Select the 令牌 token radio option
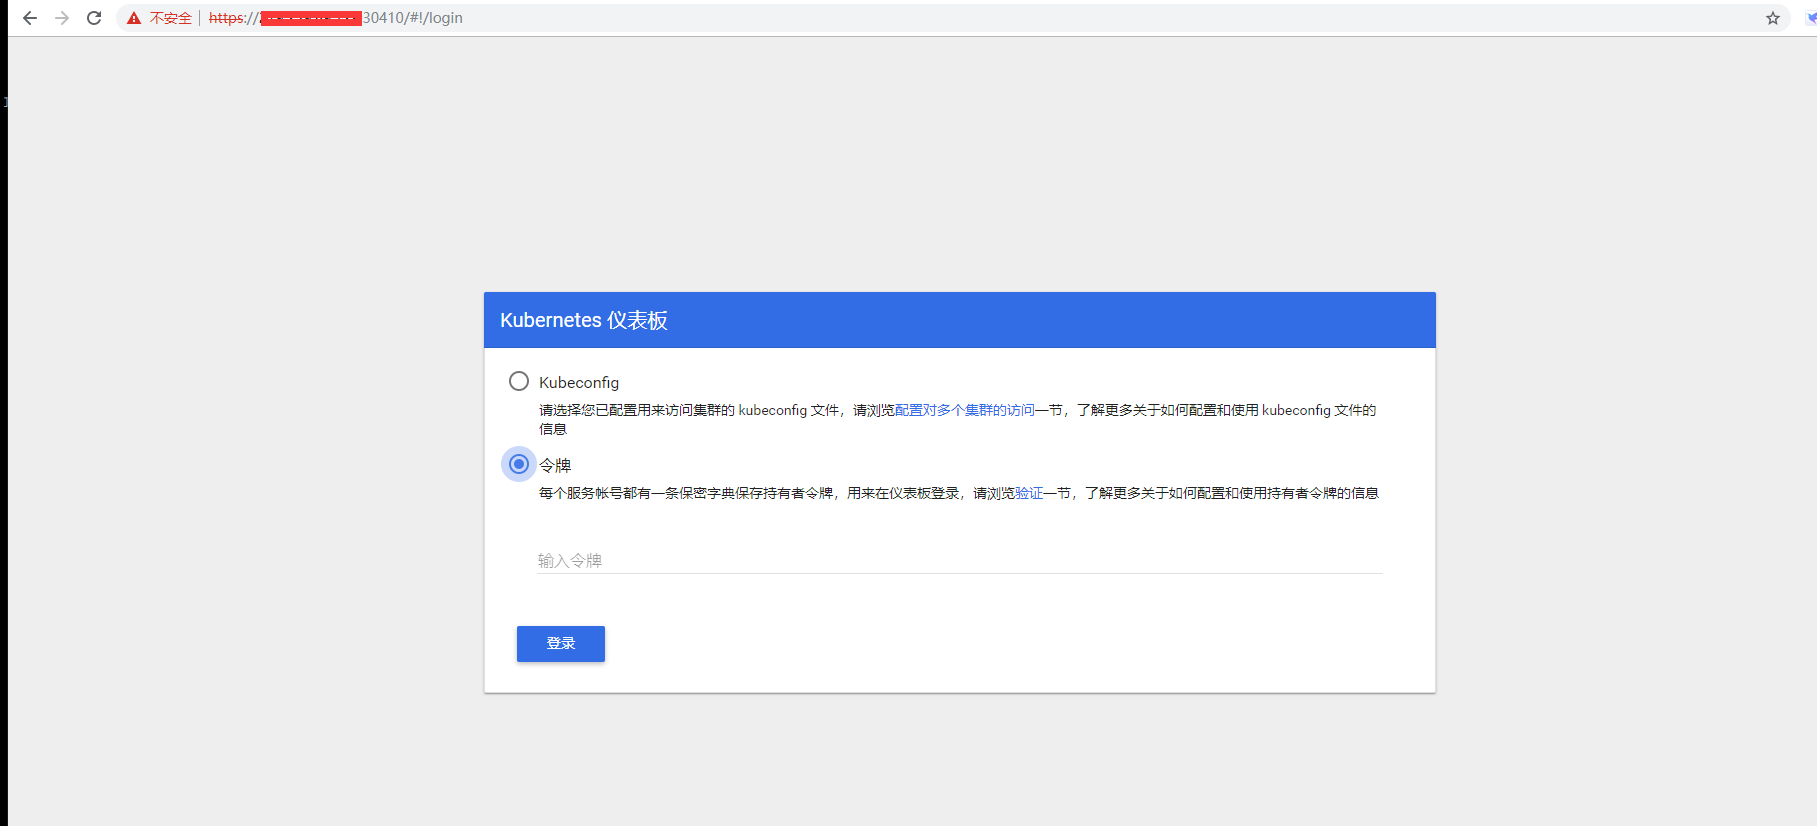This screenshot has height=826, width=1817. pyautogui.click(x=519, y=464)
